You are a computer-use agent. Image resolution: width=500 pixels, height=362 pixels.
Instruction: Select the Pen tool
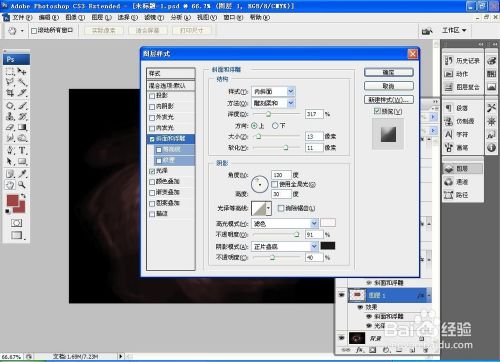click(x=10, y=150)
